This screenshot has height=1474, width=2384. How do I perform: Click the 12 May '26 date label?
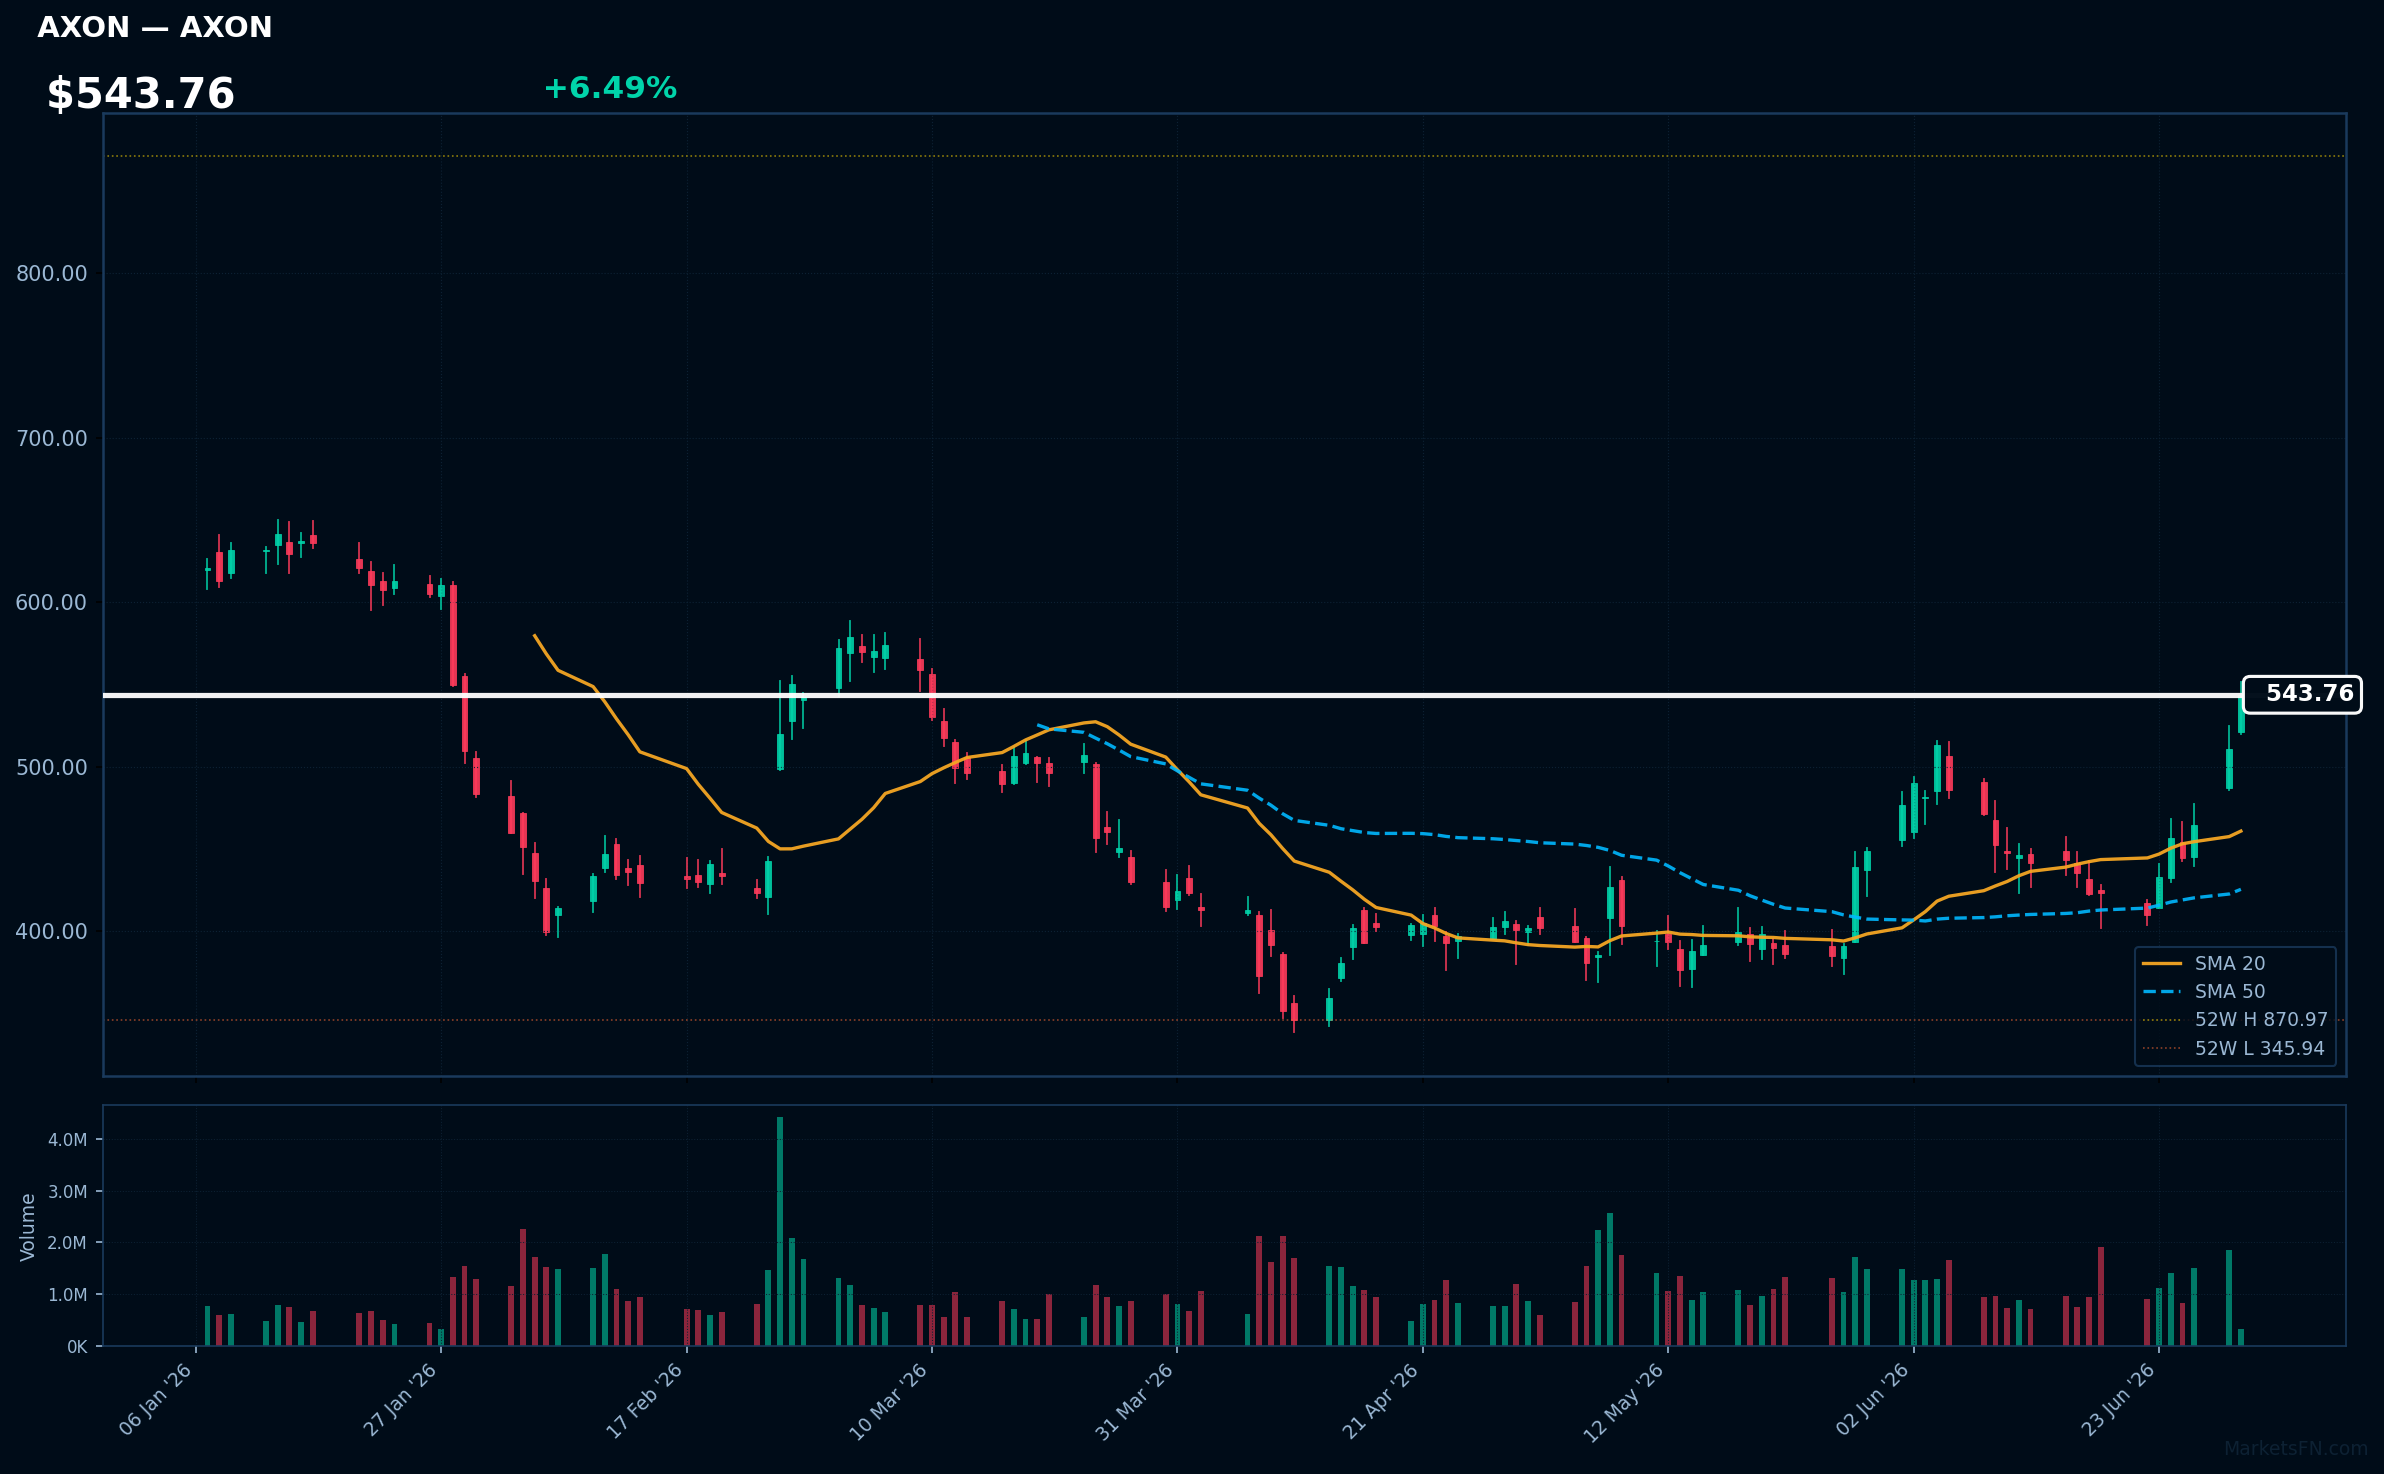point(1625,1401)
